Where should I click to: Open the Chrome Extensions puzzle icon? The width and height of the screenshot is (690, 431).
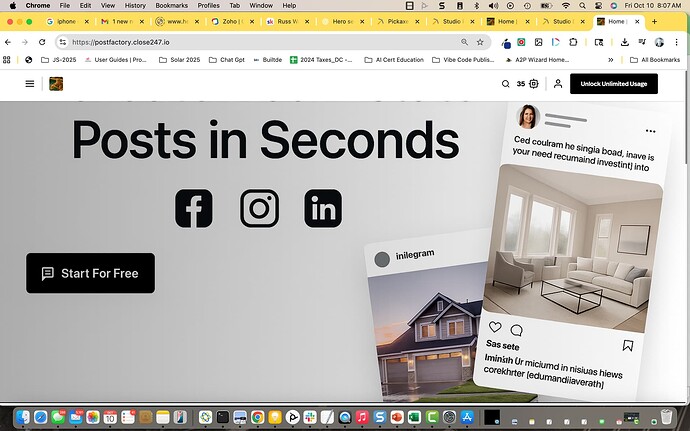(x=573, y=42)
